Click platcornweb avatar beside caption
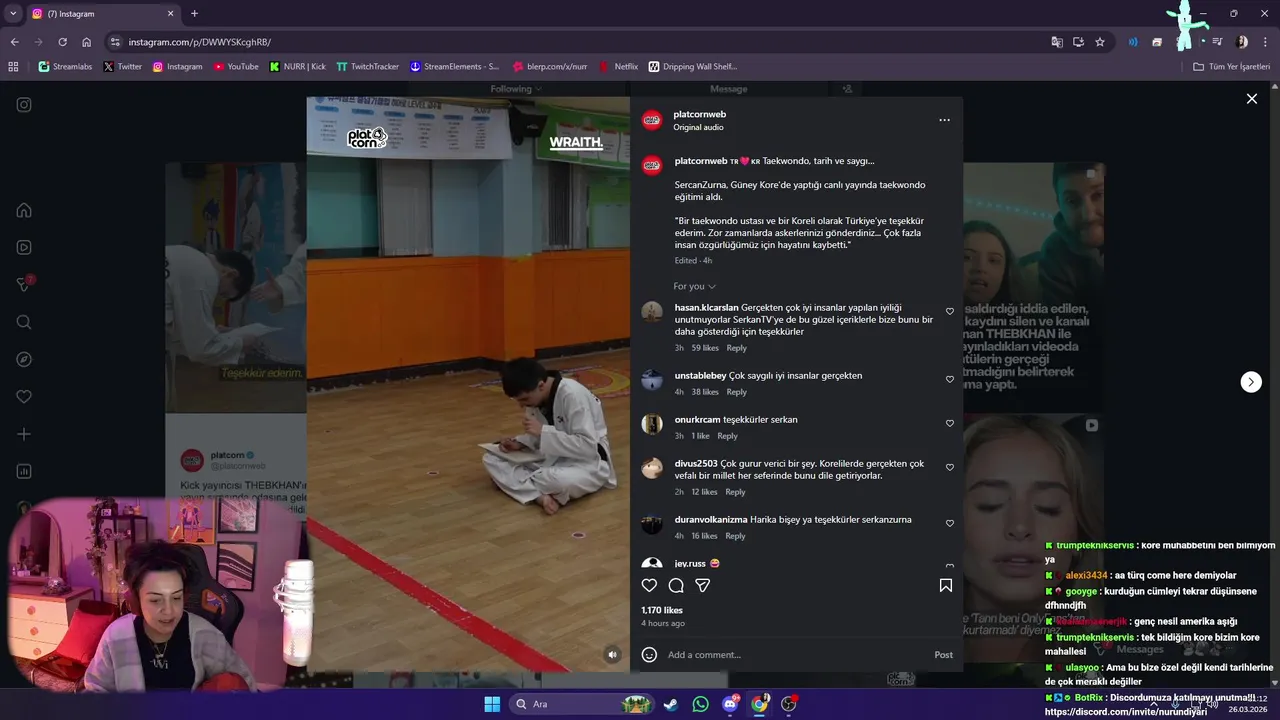The image size is (1280, 720). click(652, 165)
